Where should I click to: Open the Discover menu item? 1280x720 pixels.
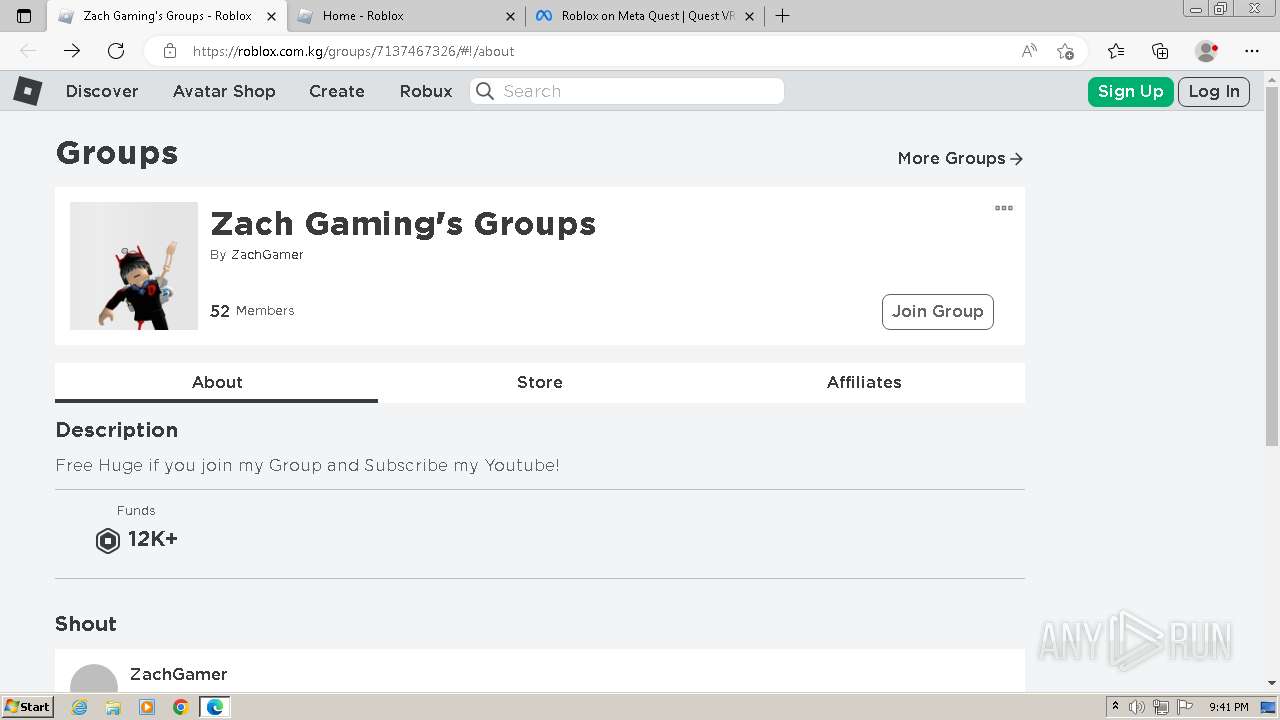[102, 91]
